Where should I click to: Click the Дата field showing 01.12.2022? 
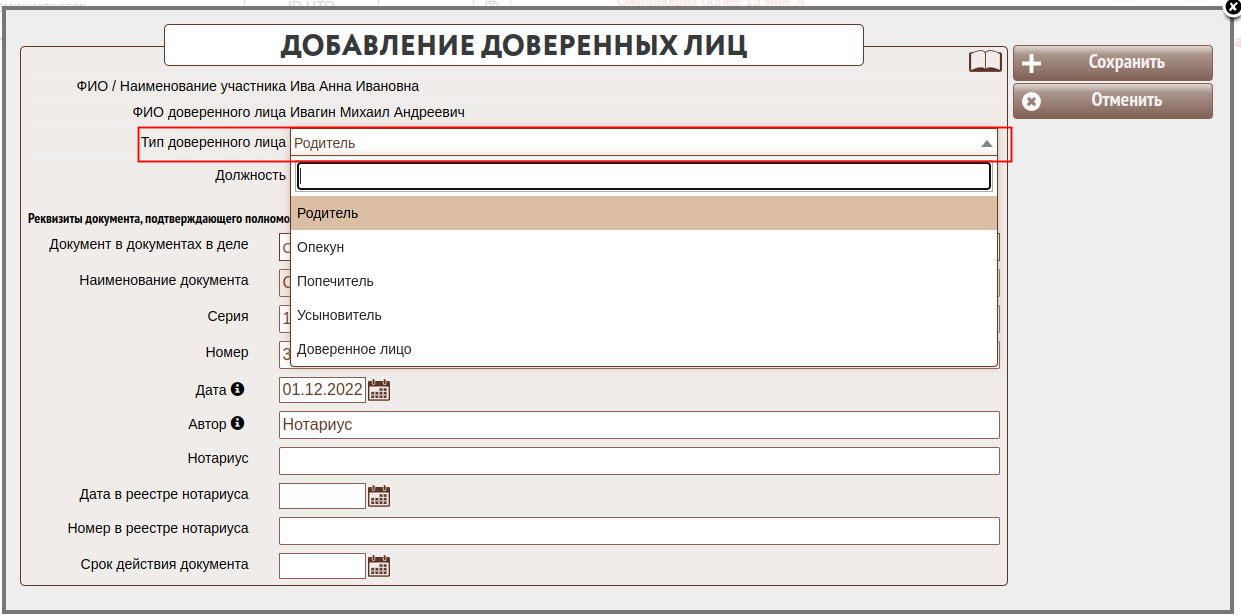pyautogui.click(x=322, y=390)
